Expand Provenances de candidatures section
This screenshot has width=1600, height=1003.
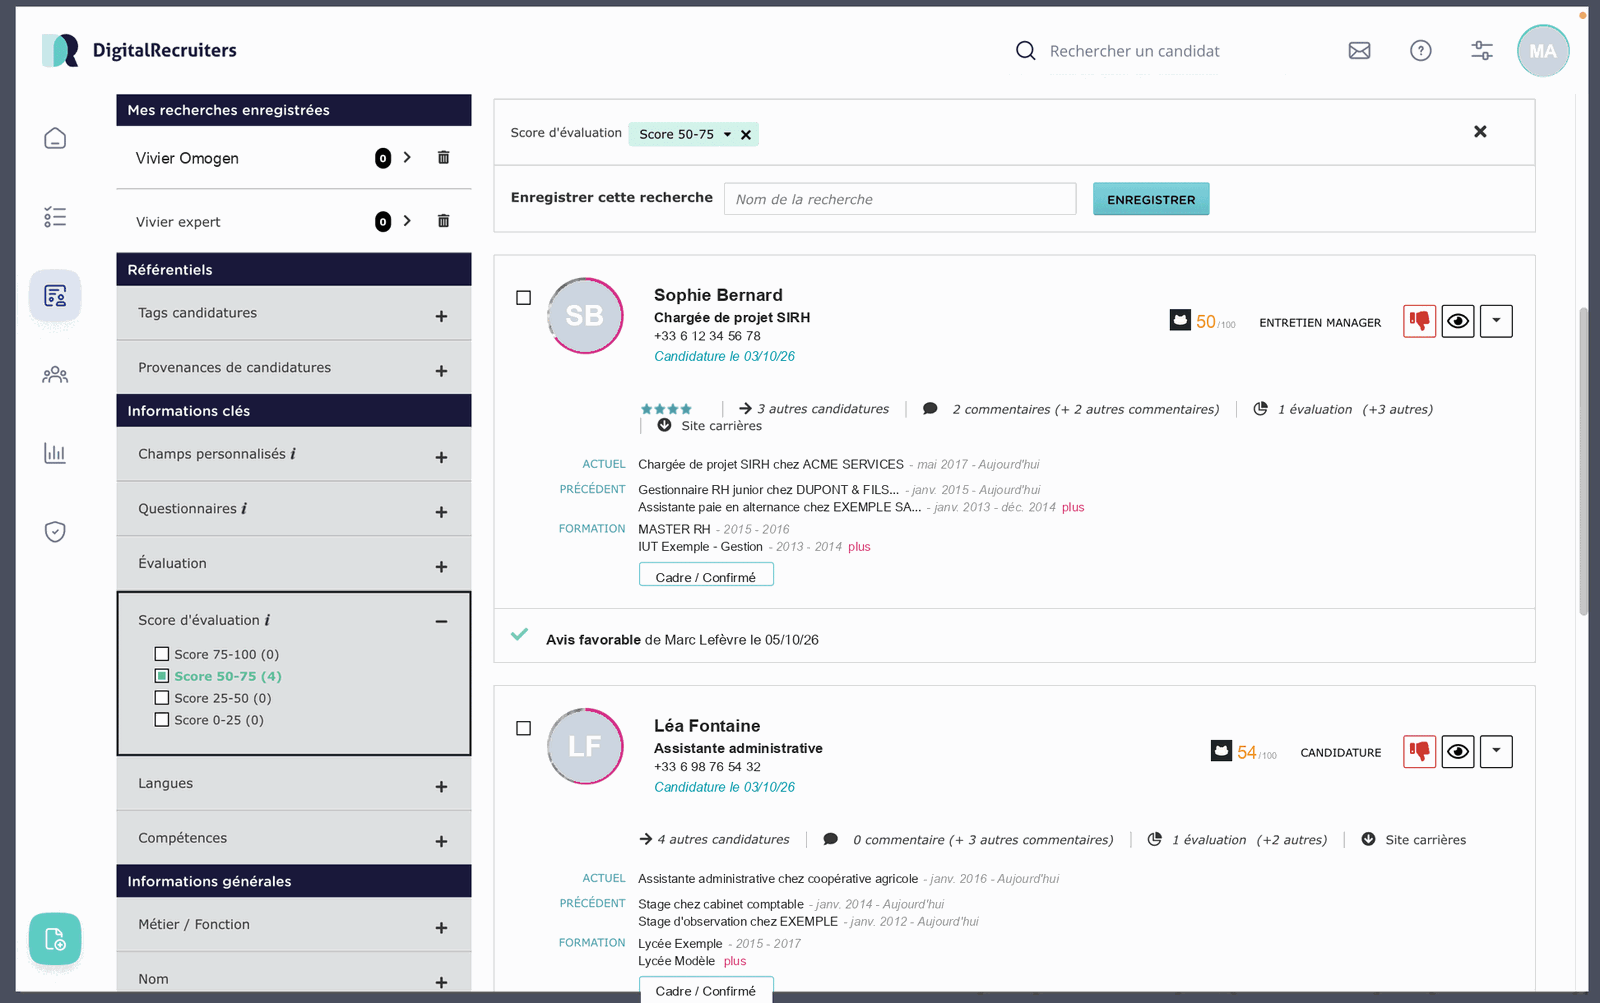click(x=441, y=371)
